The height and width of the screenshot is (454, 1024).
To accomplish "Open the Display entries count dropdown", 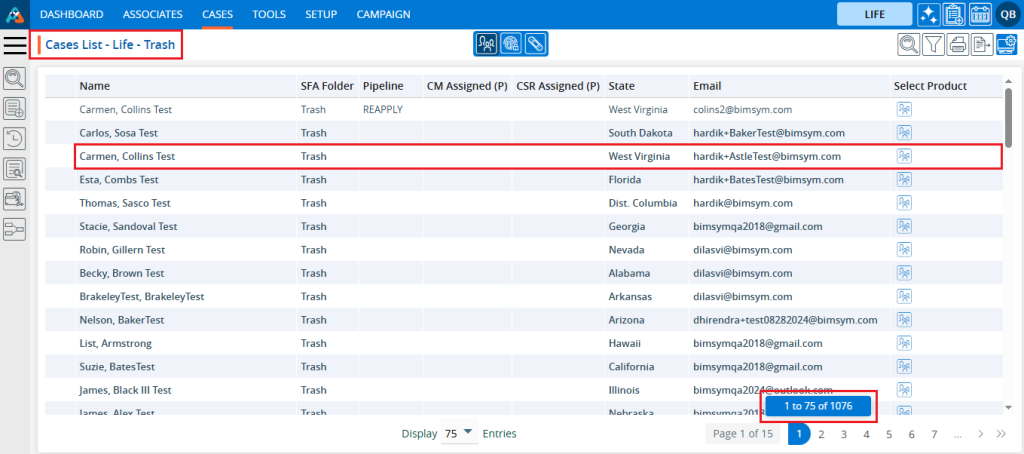I will [x=458, y=434].
